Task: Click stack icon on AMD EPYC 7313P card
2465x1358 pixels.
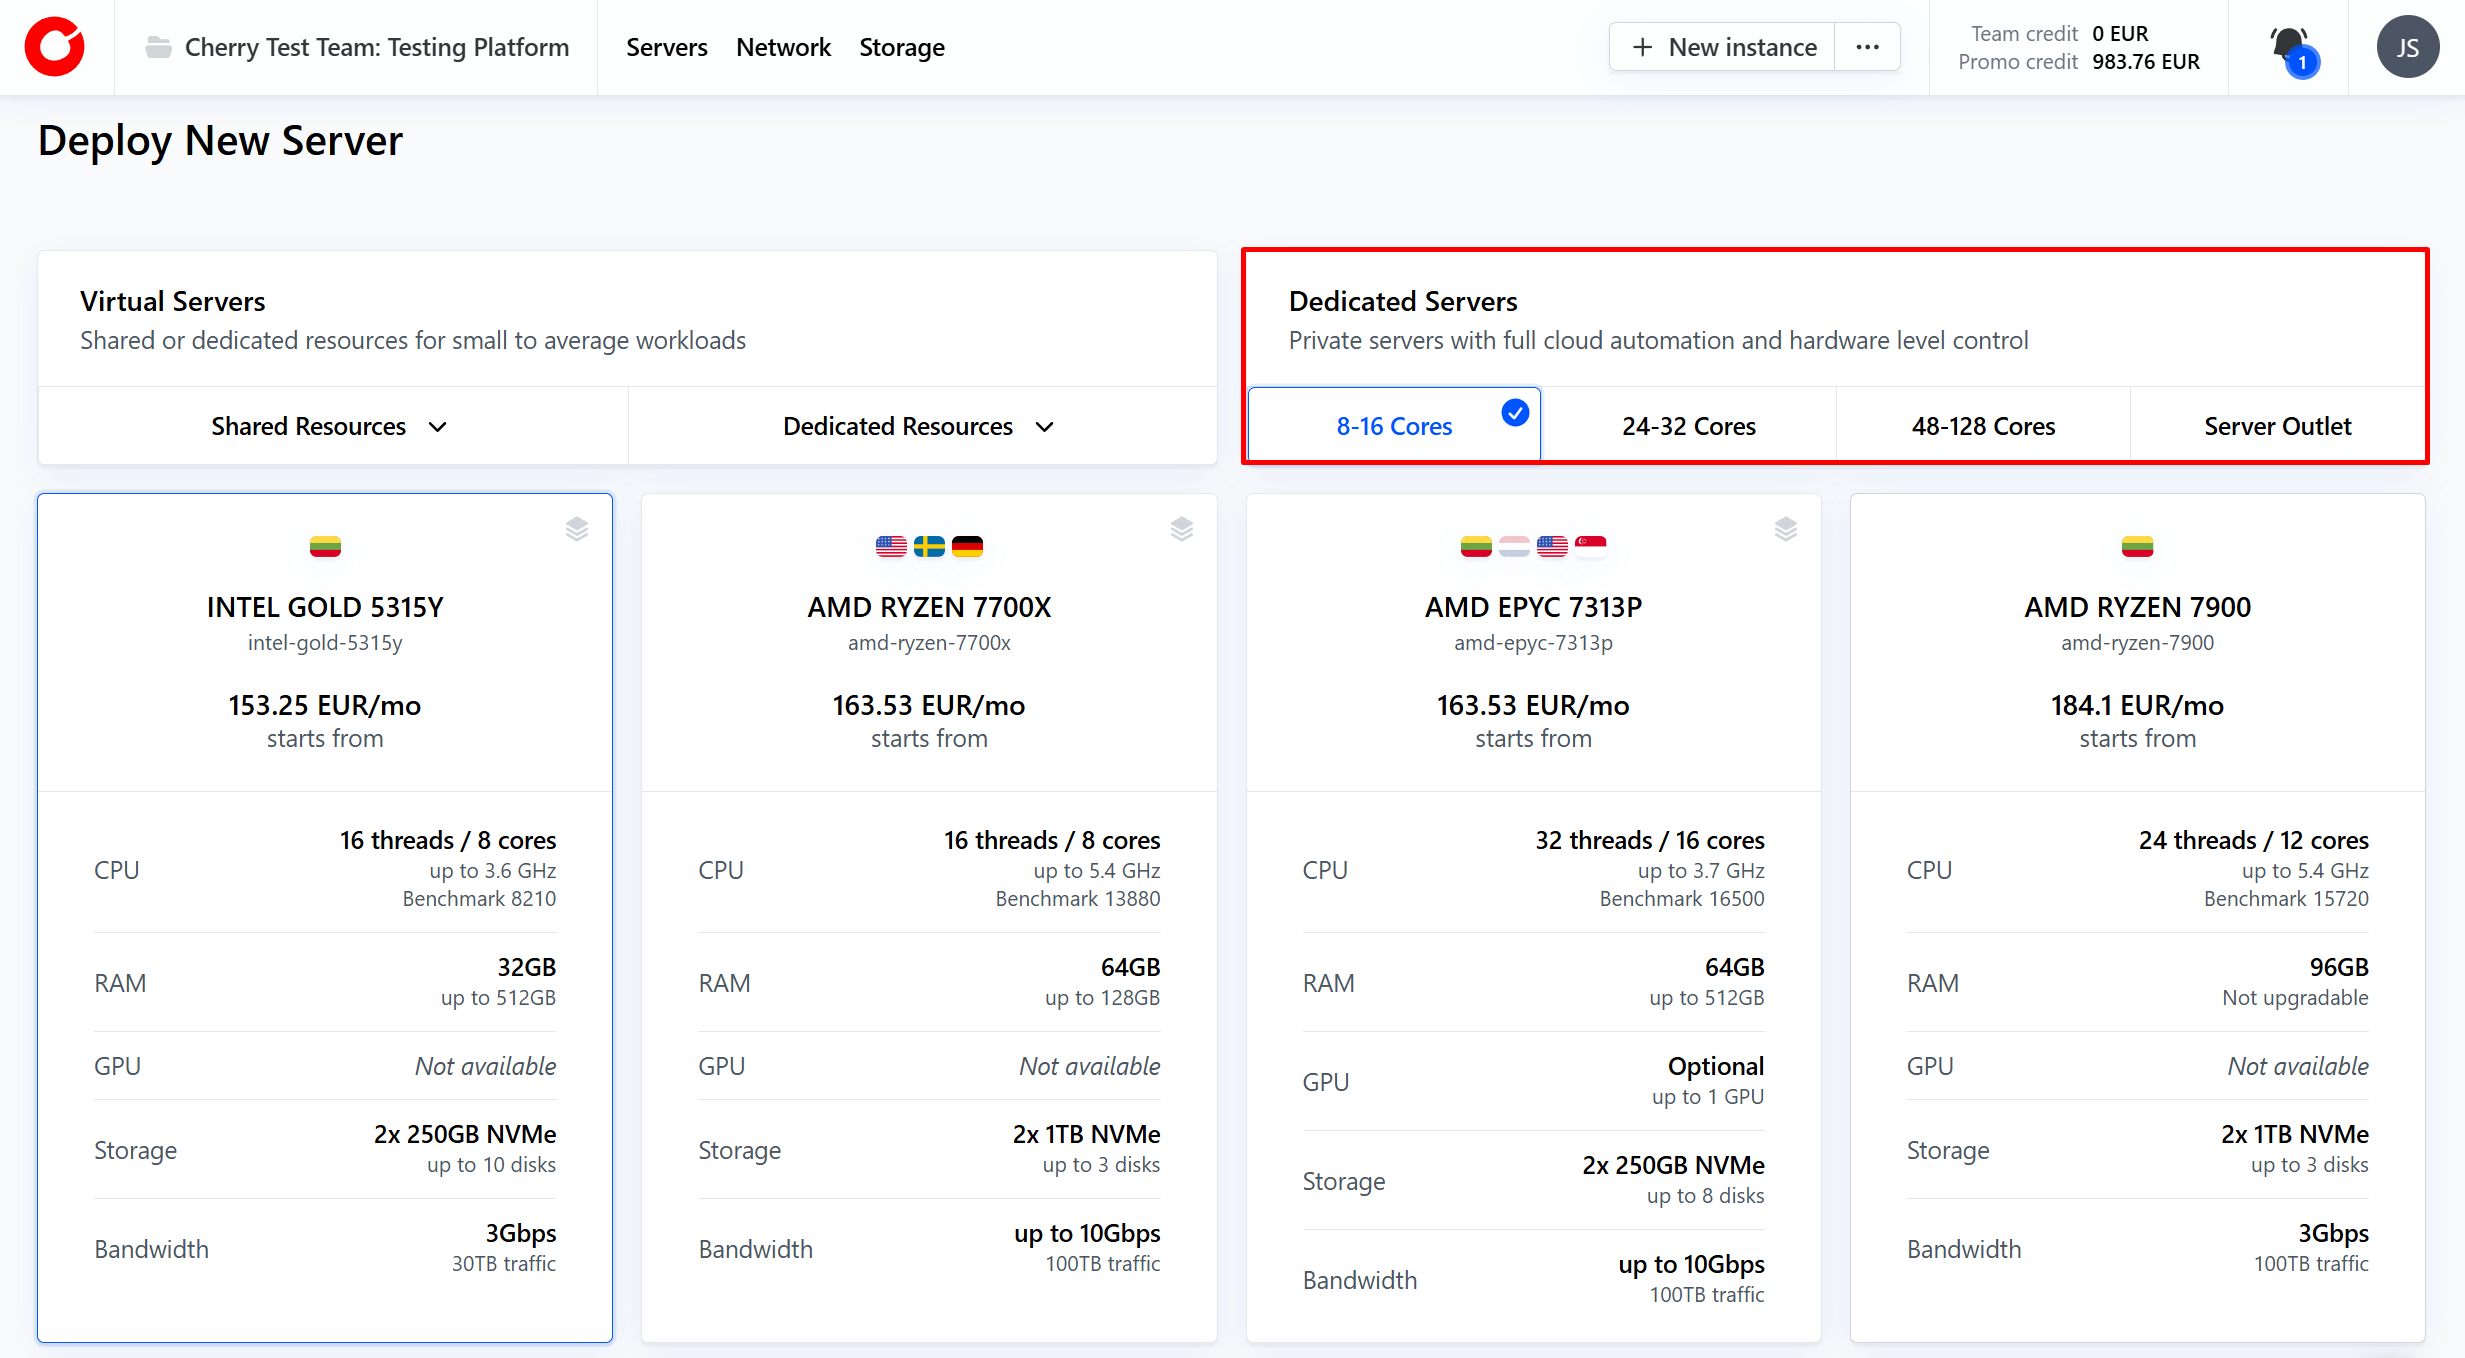Action: click(x=1785, y=529)
